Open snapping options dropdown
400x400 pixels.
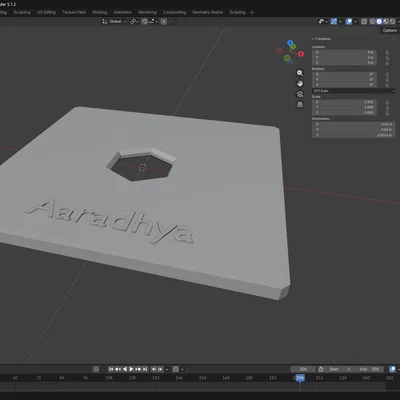153,21
